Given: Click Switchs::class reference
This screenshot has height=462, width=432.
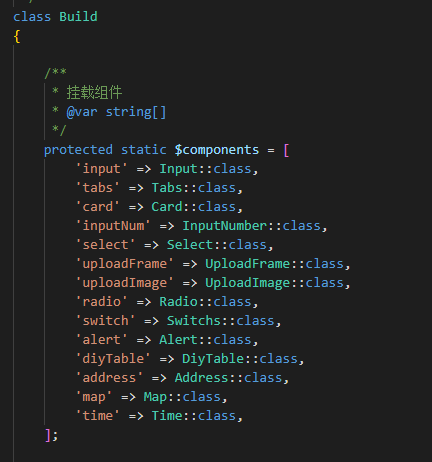Looking at the screenshot, I should (221, 321).
